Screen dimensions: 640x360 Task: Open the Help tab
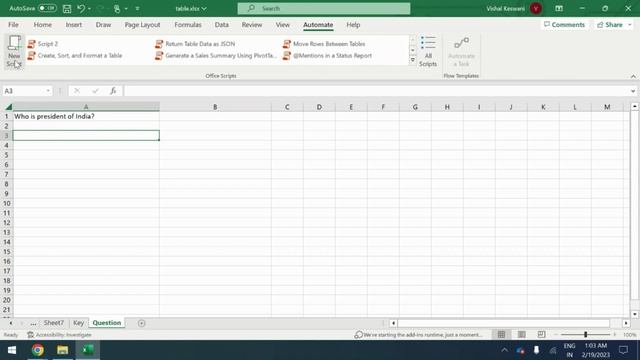click(353, 25)
